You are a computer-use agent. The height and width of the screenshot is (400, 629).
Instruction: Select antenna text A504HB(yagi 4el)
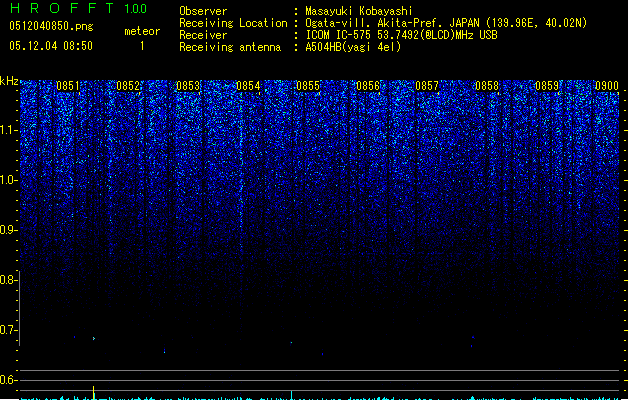pos(353,47)
